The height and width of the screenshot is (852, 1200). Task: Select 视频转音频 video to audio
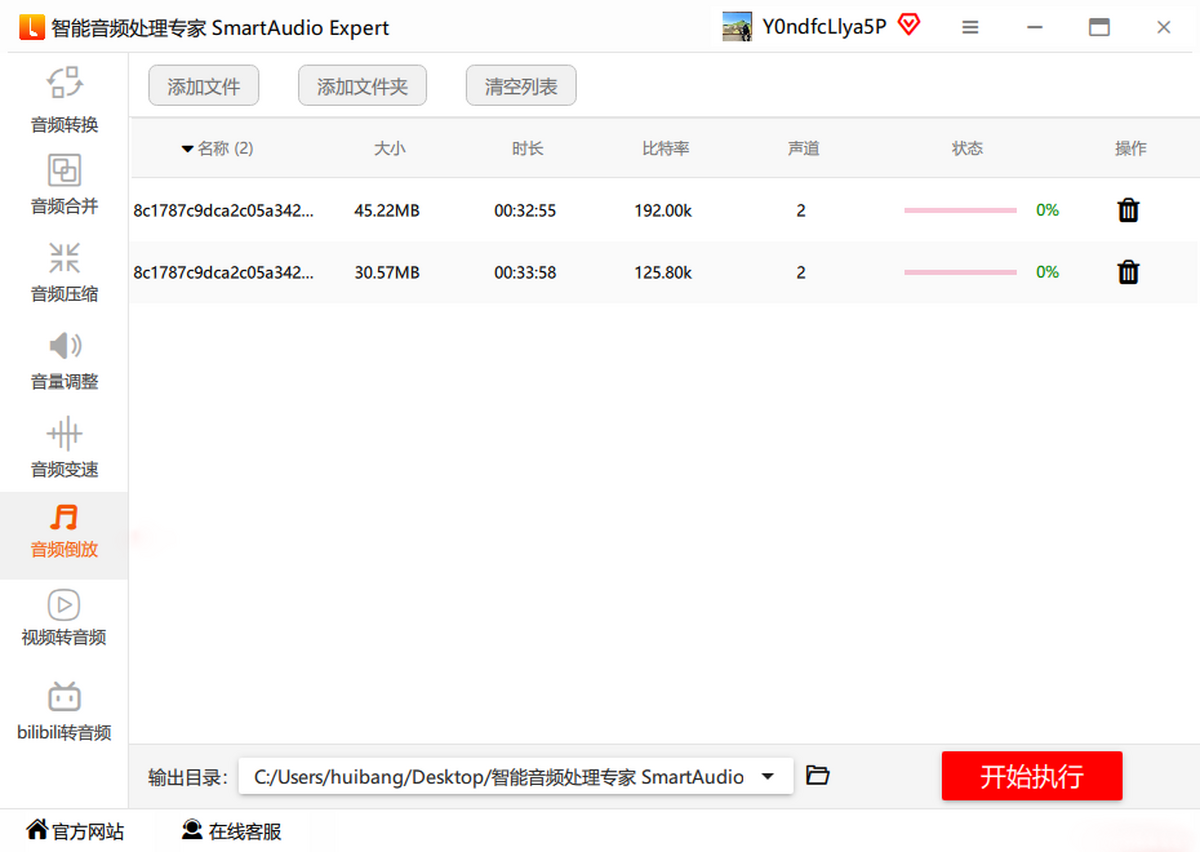[x=64, y=618]
